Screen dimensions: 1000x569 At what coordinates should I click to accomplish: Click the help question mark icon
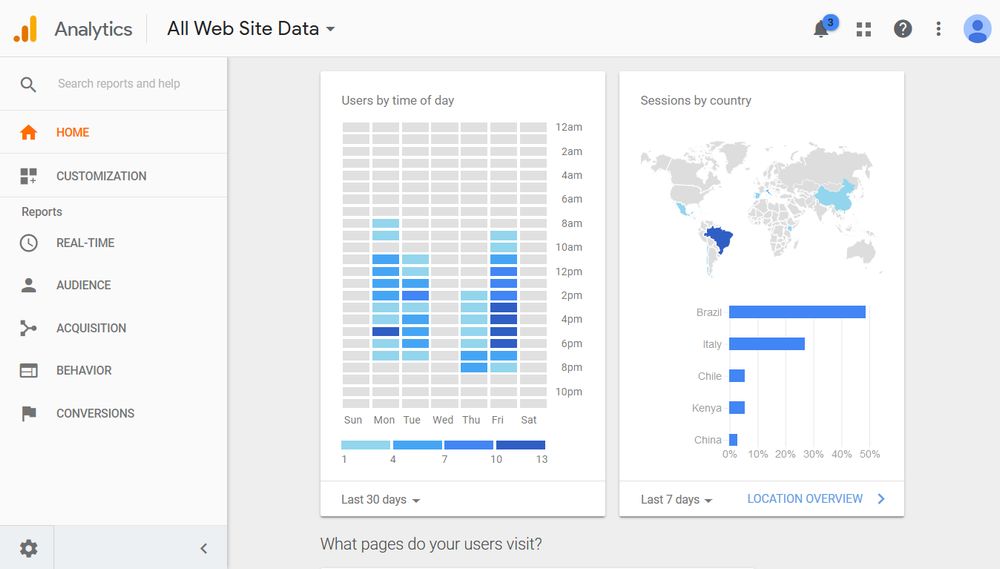click(x=902, y=29)
